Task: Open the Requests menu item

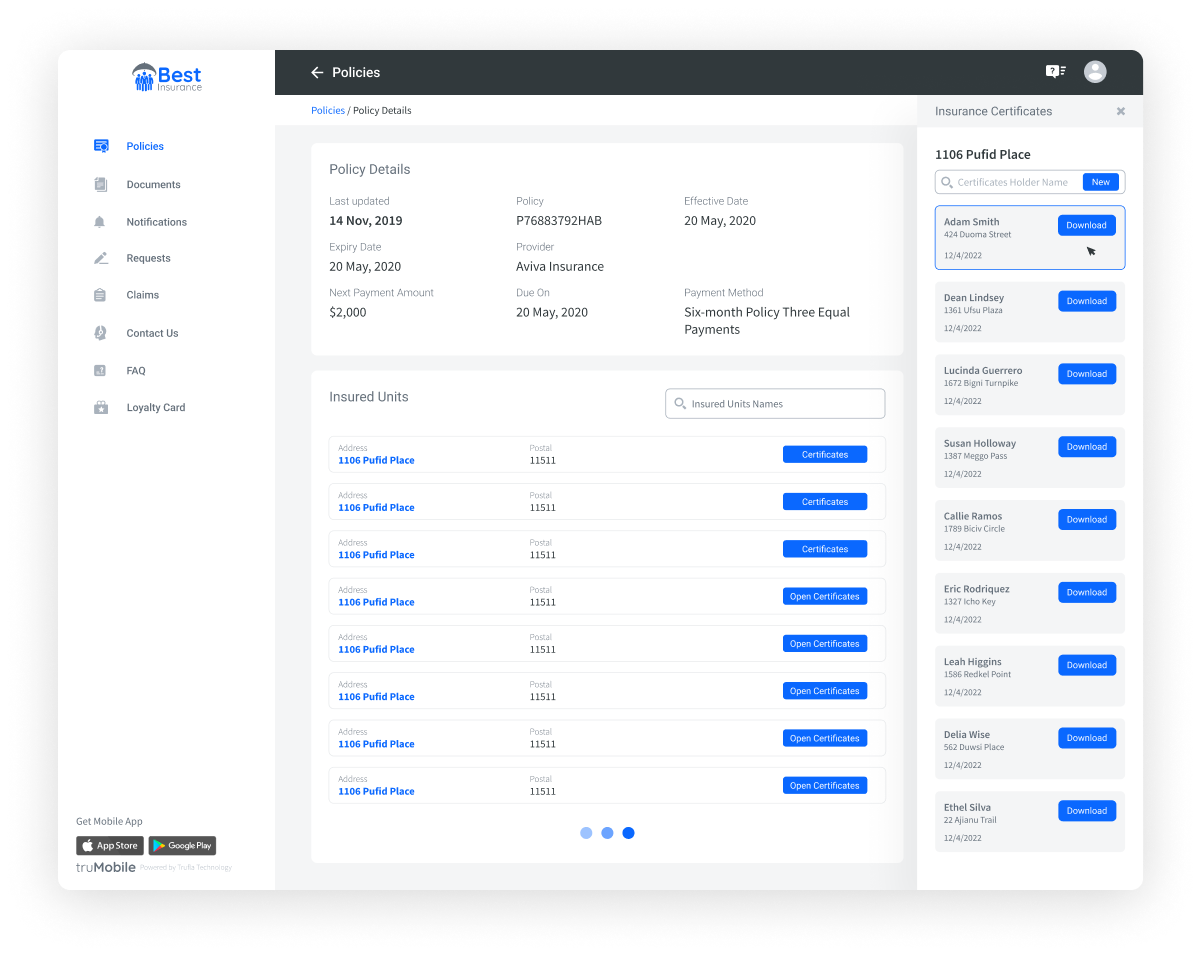Action: click(148, 258)
